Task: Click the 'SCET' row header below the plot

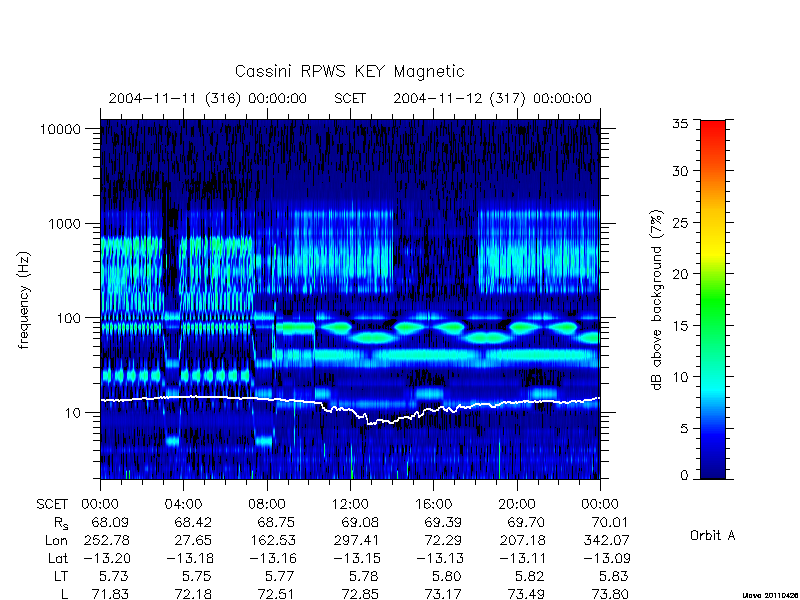Action: (x=52, y=505)
